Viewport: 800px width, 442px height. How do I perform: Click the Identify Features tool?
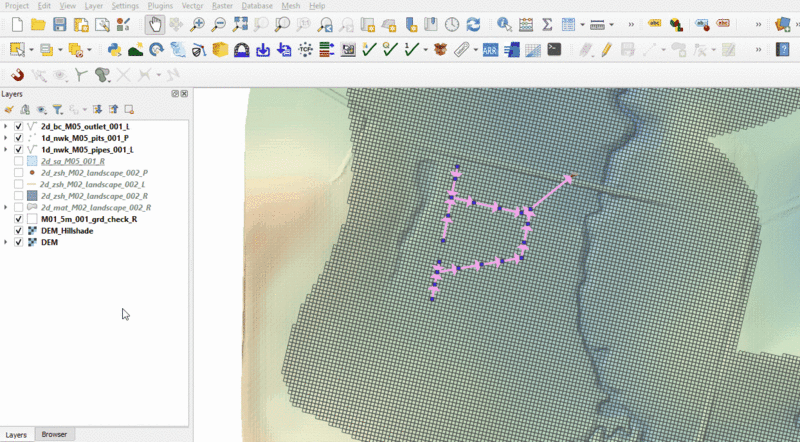click(x=503, y=24)
